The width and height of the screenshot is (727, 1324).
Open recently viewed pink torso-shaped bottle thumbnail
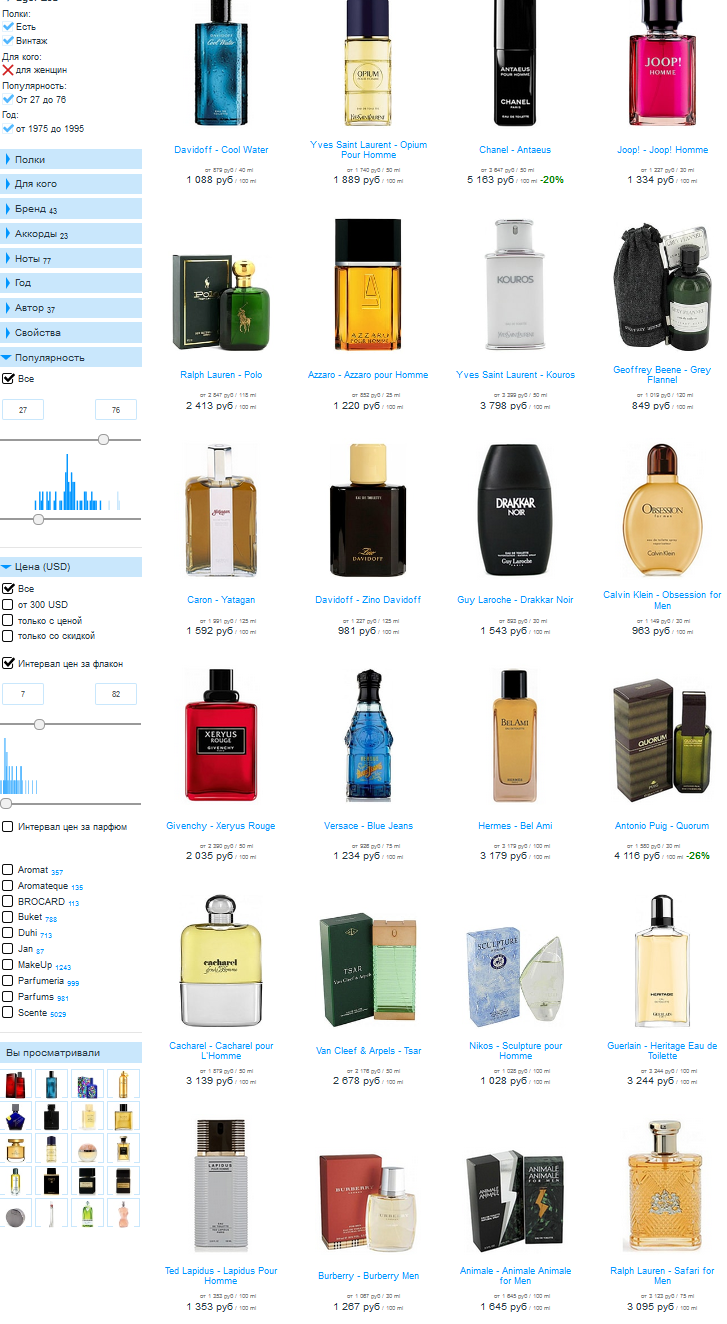pyautogui.click(x=122, y=1213)
